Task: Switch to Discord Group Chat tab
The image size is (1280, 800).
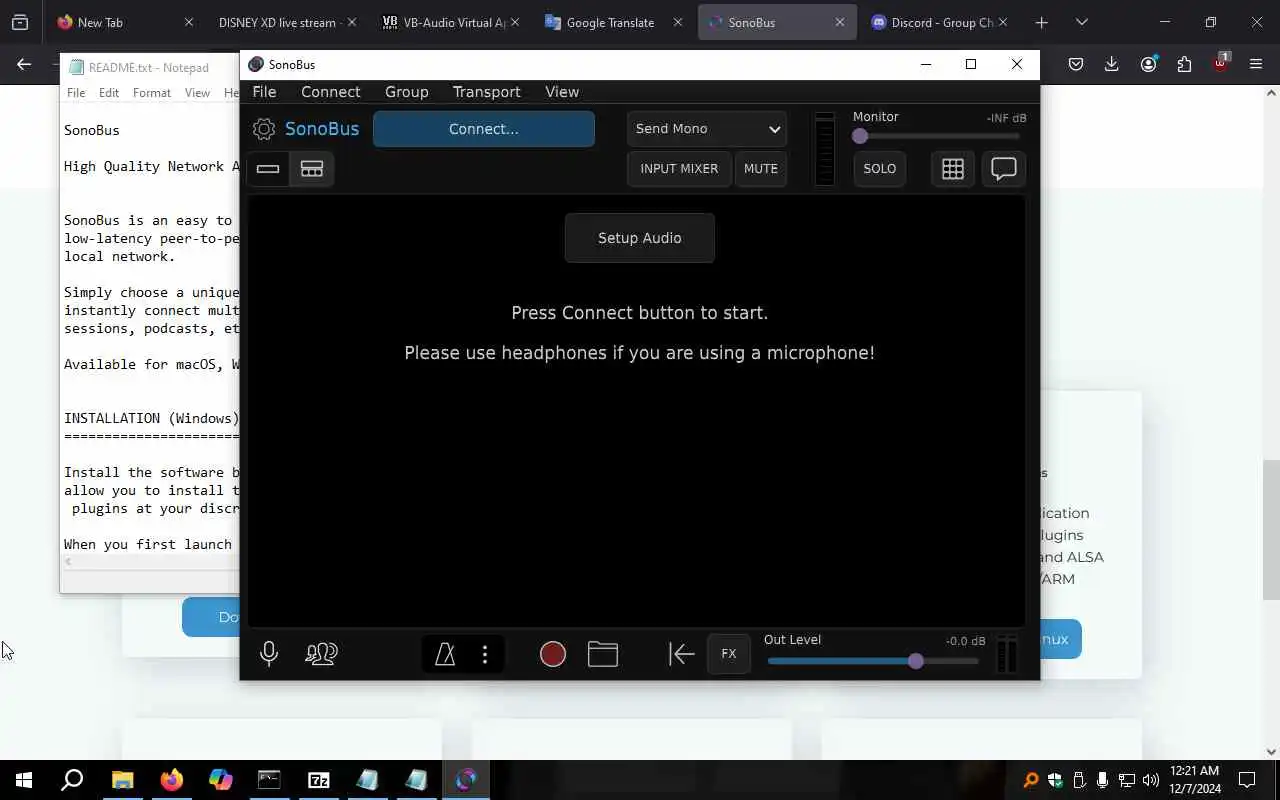Action: 940,22
